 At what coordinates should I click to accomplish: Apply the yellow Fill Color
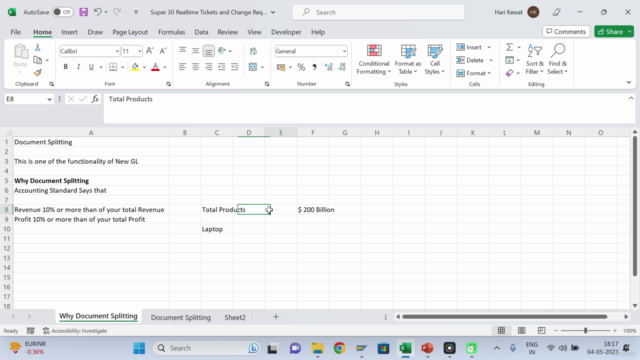(x=135, y=67)
